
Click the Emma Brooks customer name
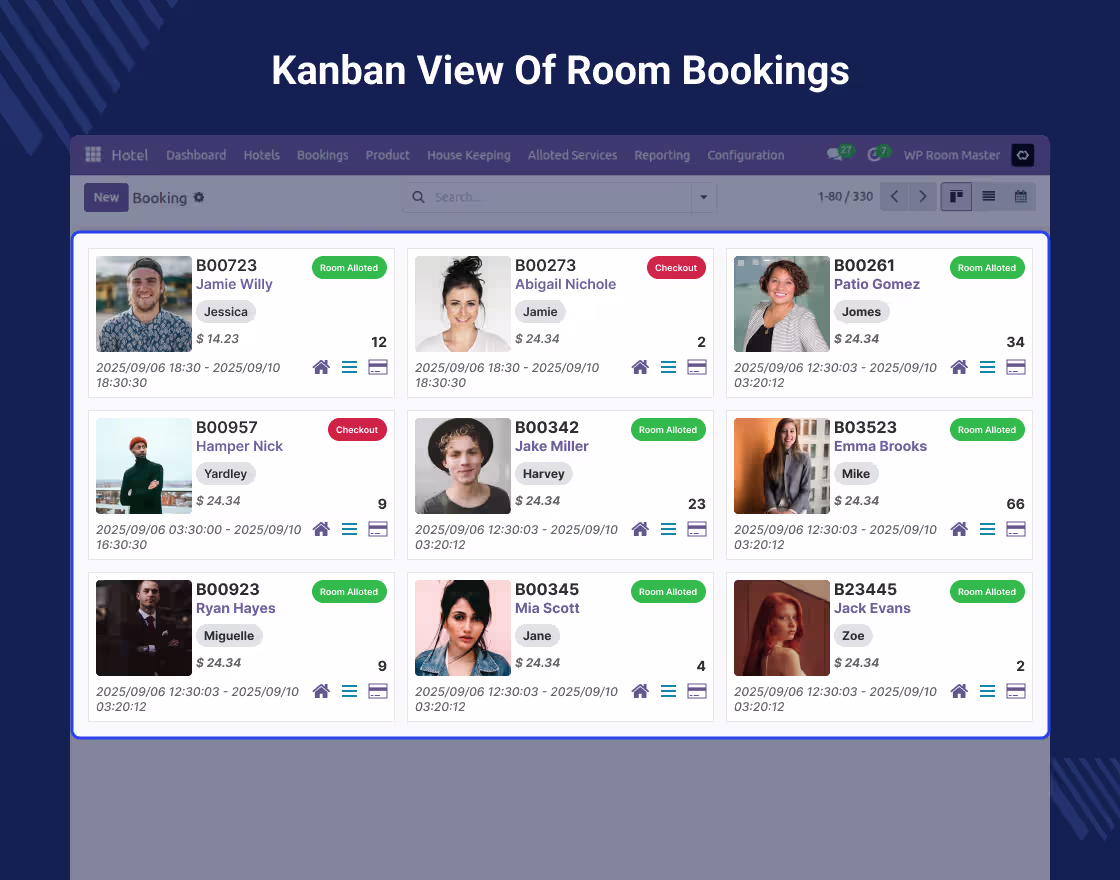[880, 446]
